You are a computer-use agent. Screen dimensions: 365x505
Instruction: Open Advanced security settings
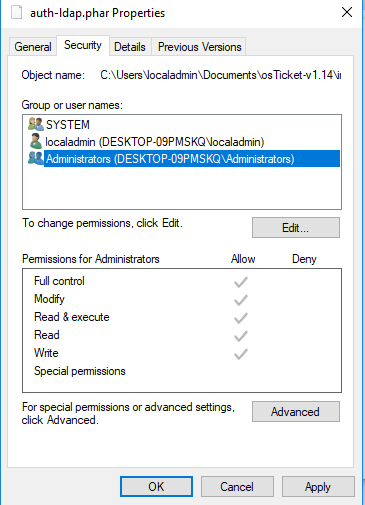pyautogui.click(x=296, y=412)
